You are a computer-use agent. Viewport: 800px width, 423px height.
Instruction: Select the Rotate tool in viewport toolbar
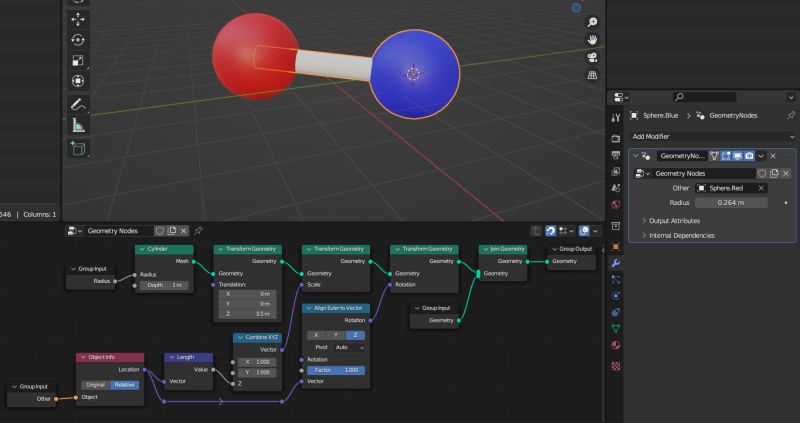pos(78,40)
